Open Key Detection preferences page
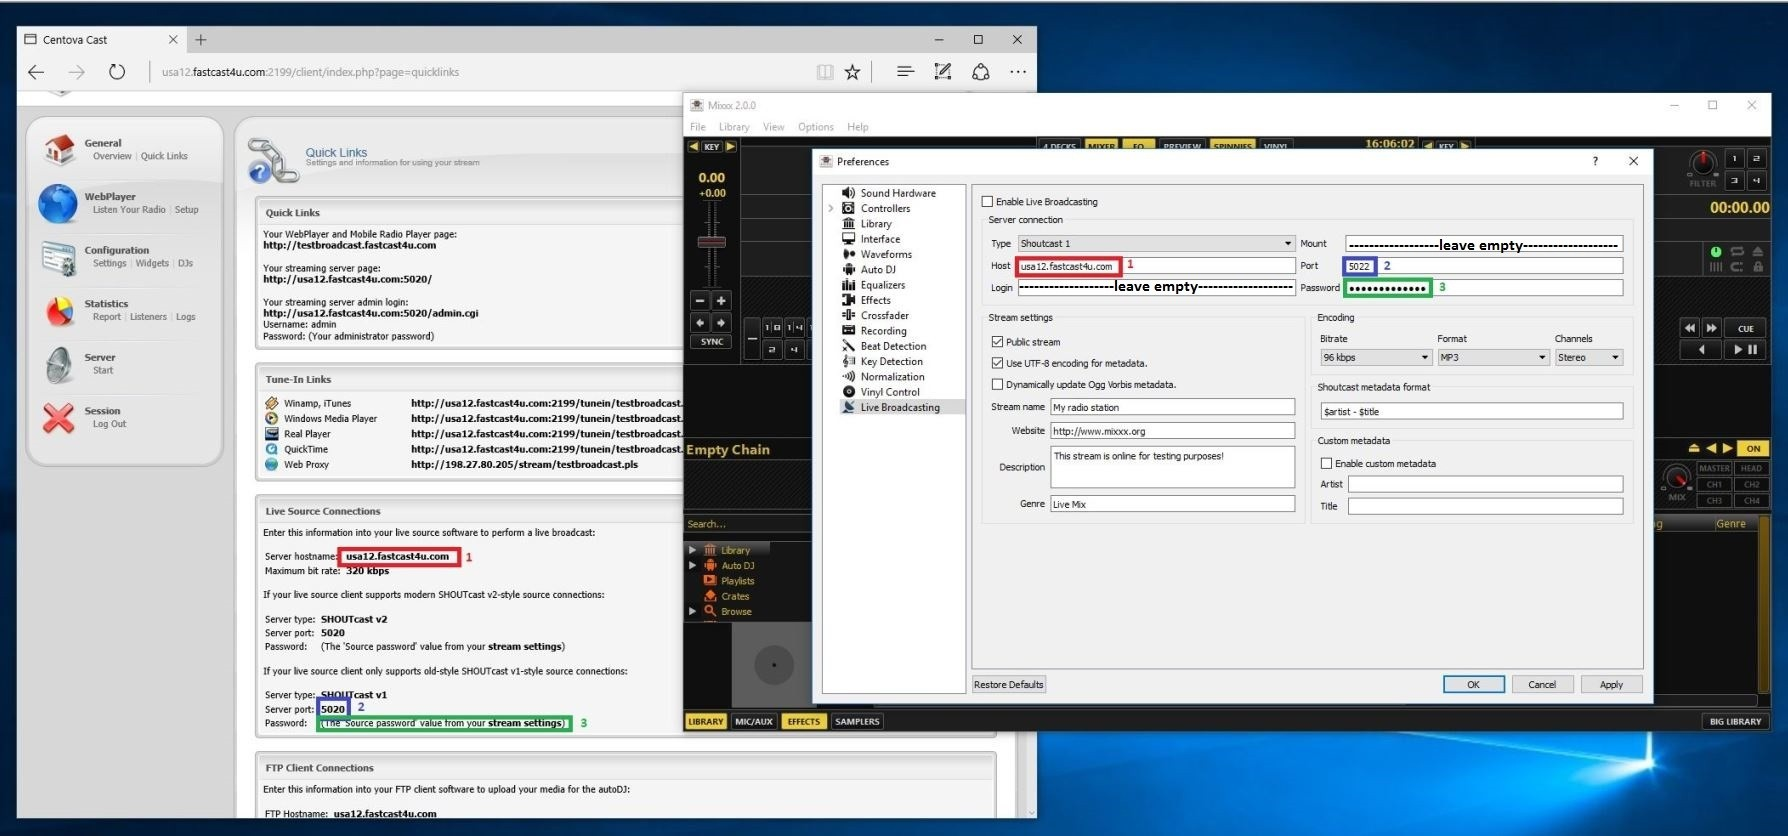The height and width of the screenshot is (836, 1788). coord(892,361)
